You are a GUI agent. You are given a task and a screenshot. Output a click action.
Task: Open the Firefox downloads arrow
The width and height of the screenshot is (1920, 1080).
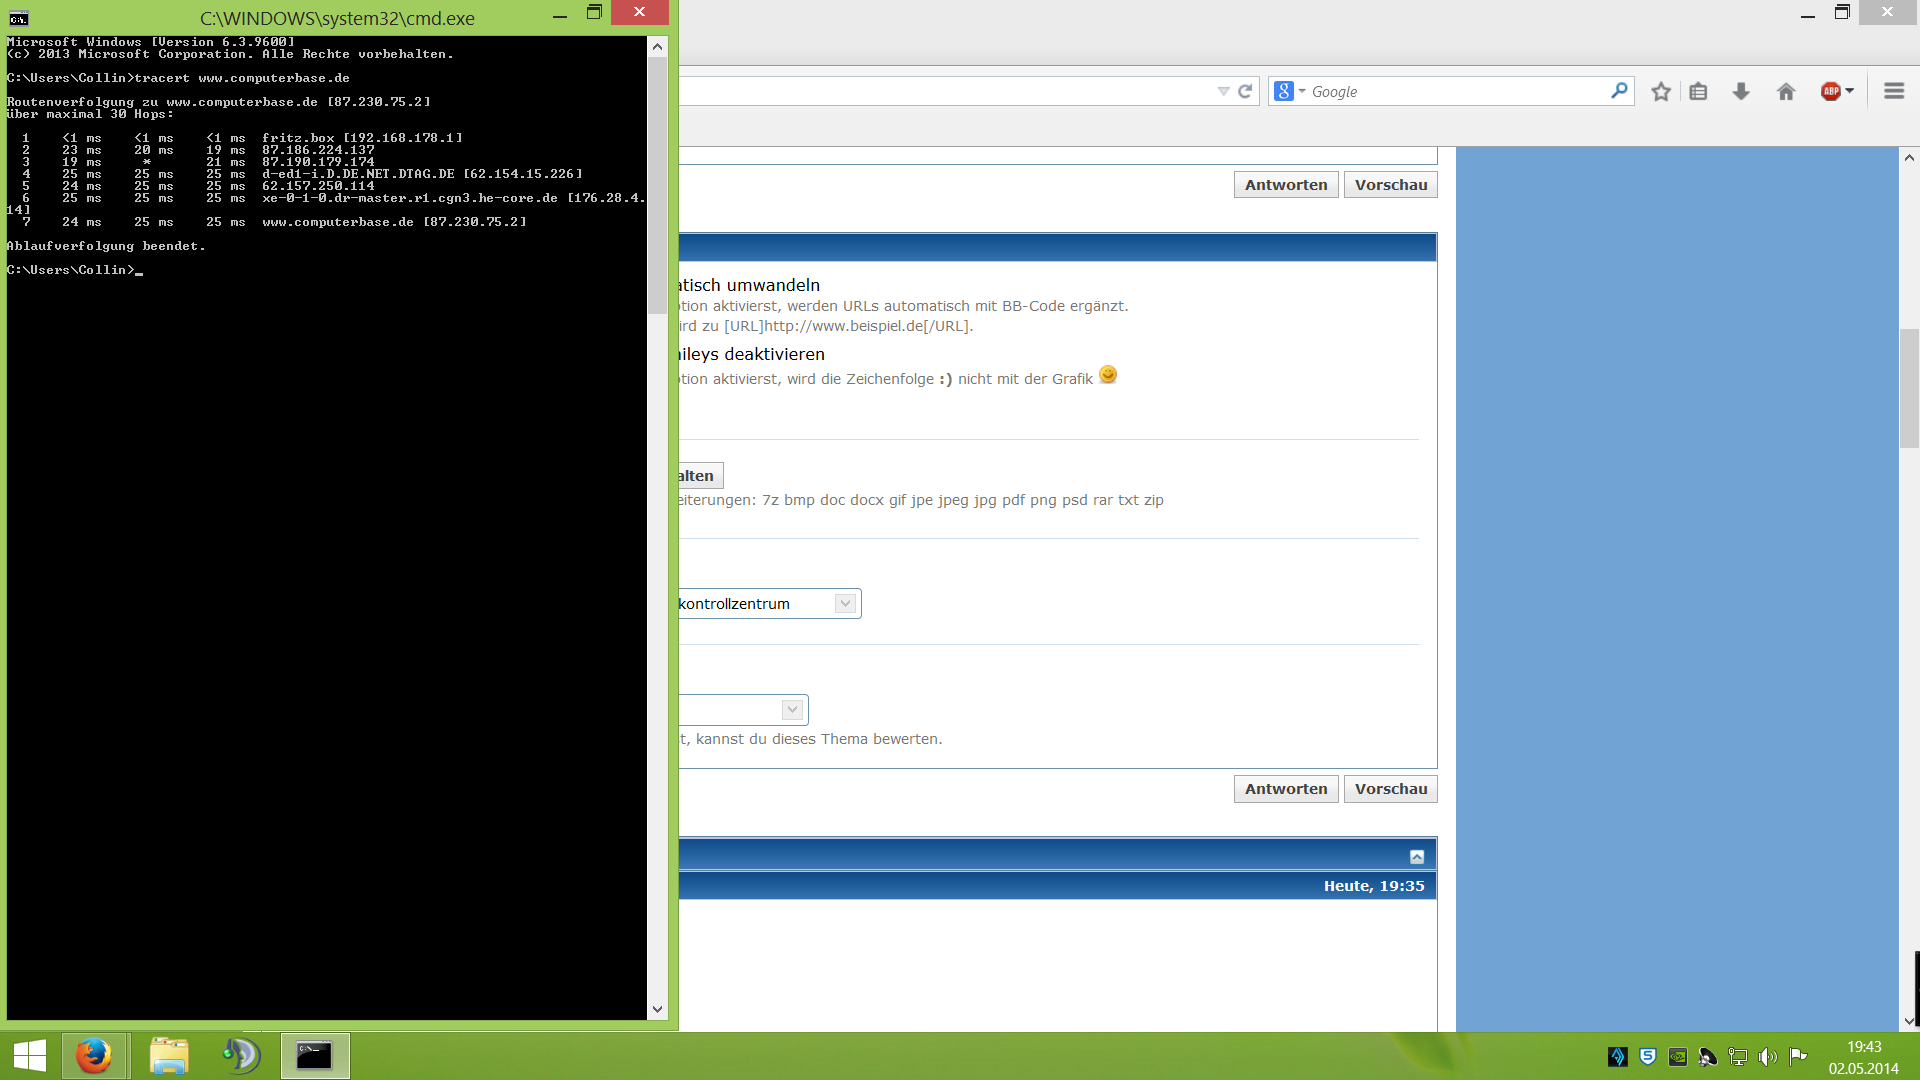click(1741, 92)
